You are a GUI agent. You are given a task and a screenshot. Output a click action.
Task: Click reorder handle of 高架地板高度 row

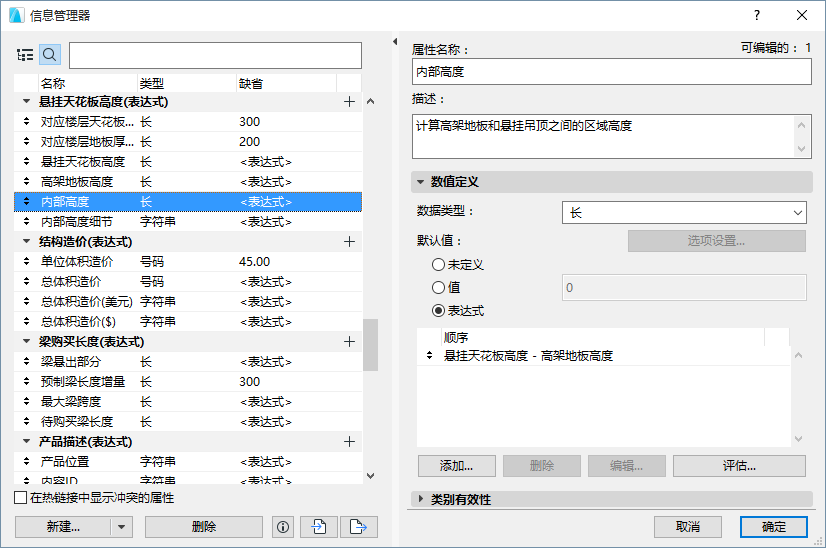click(x=26, y=182)
